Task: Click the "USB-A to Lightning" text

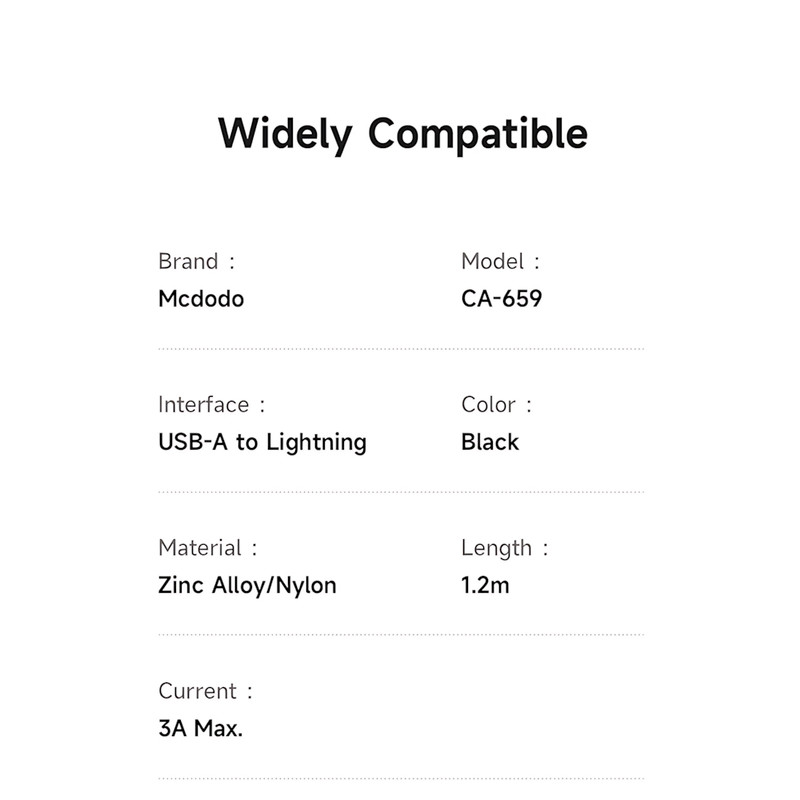Action: [262, 442]
